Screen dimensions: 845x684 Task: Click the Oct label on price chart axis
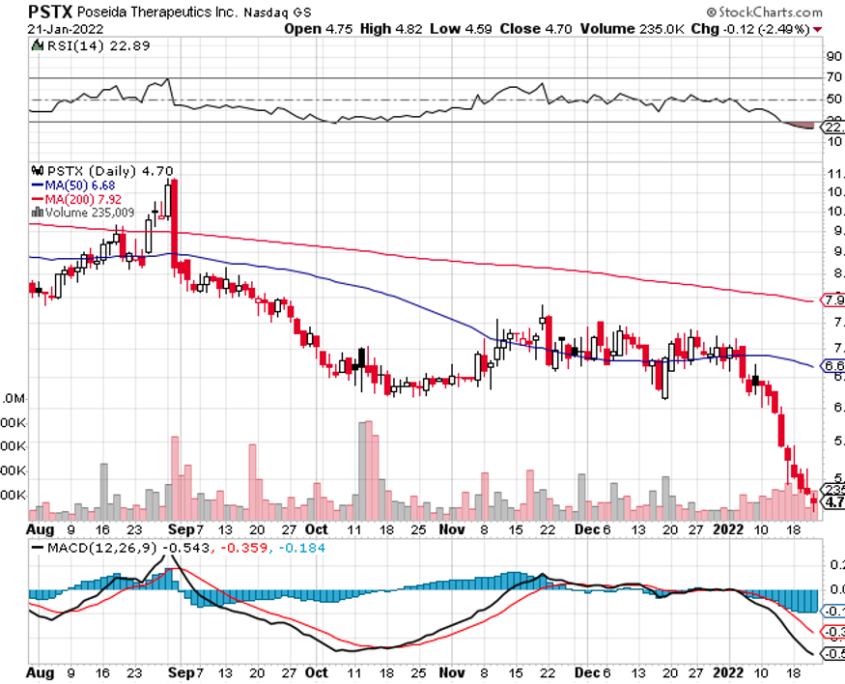pos(315,527)
